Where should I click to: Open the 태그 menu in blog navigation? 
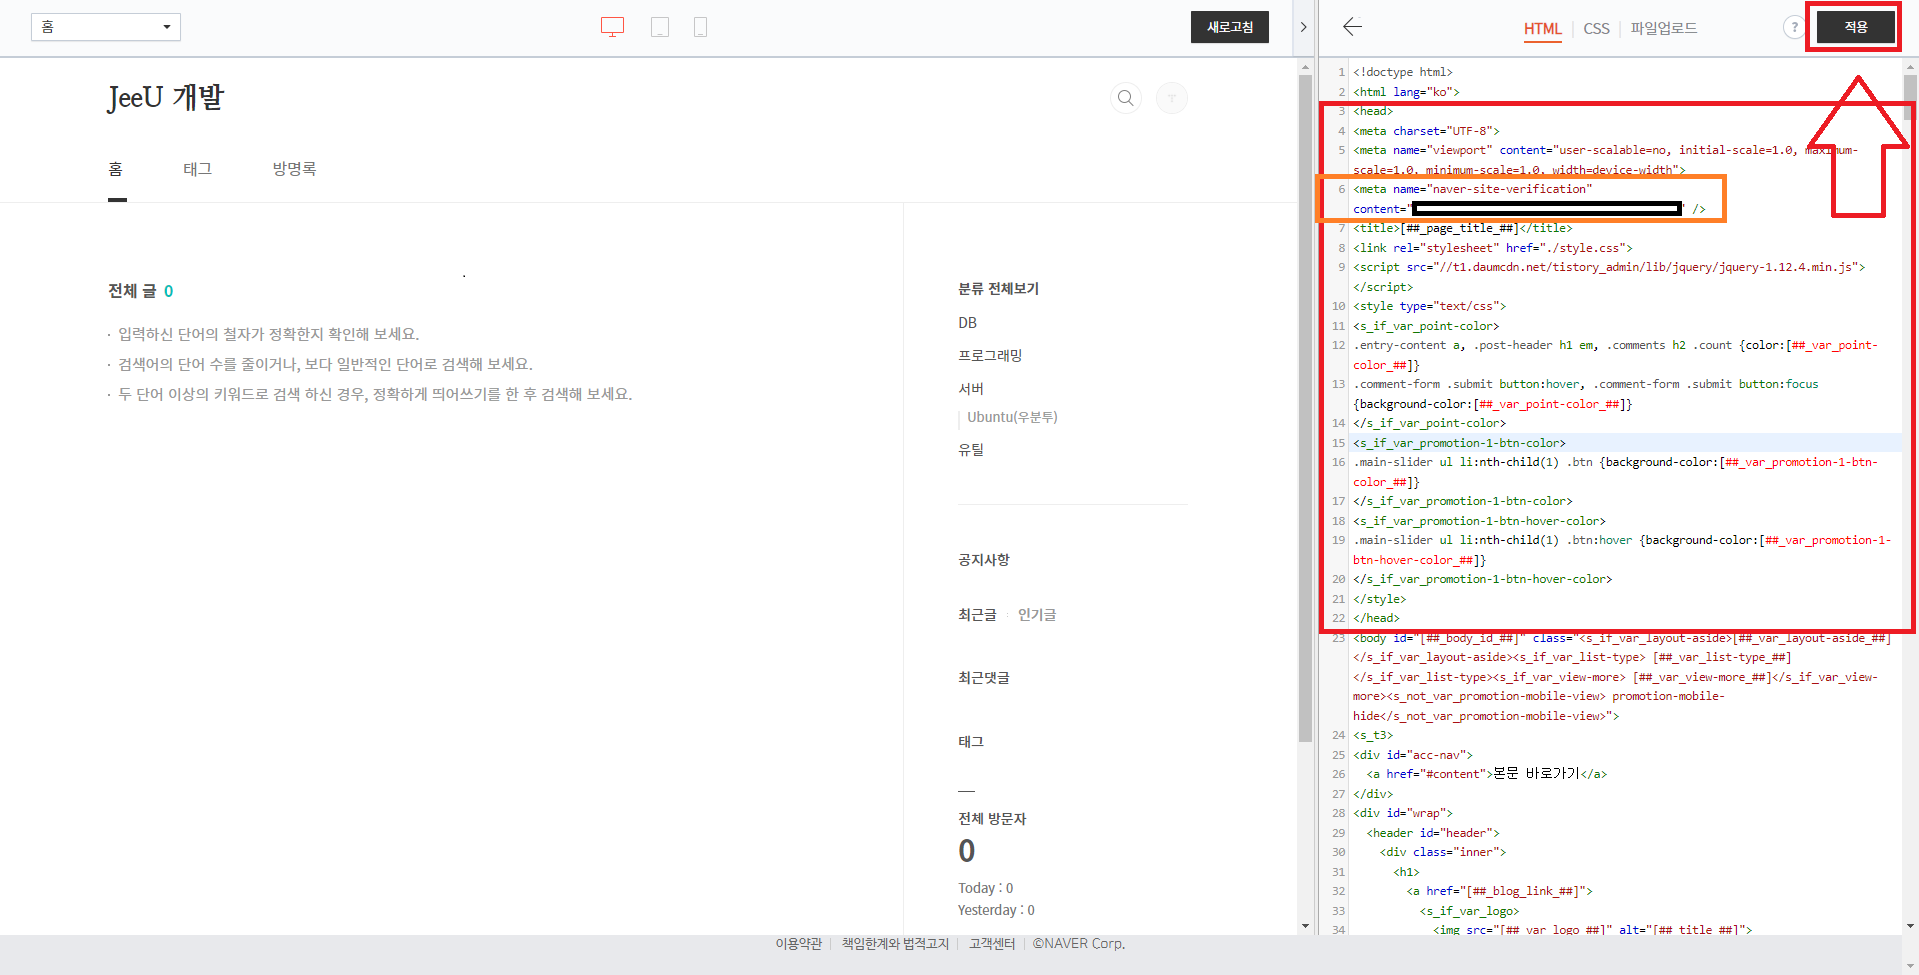(x=197, y=169)
